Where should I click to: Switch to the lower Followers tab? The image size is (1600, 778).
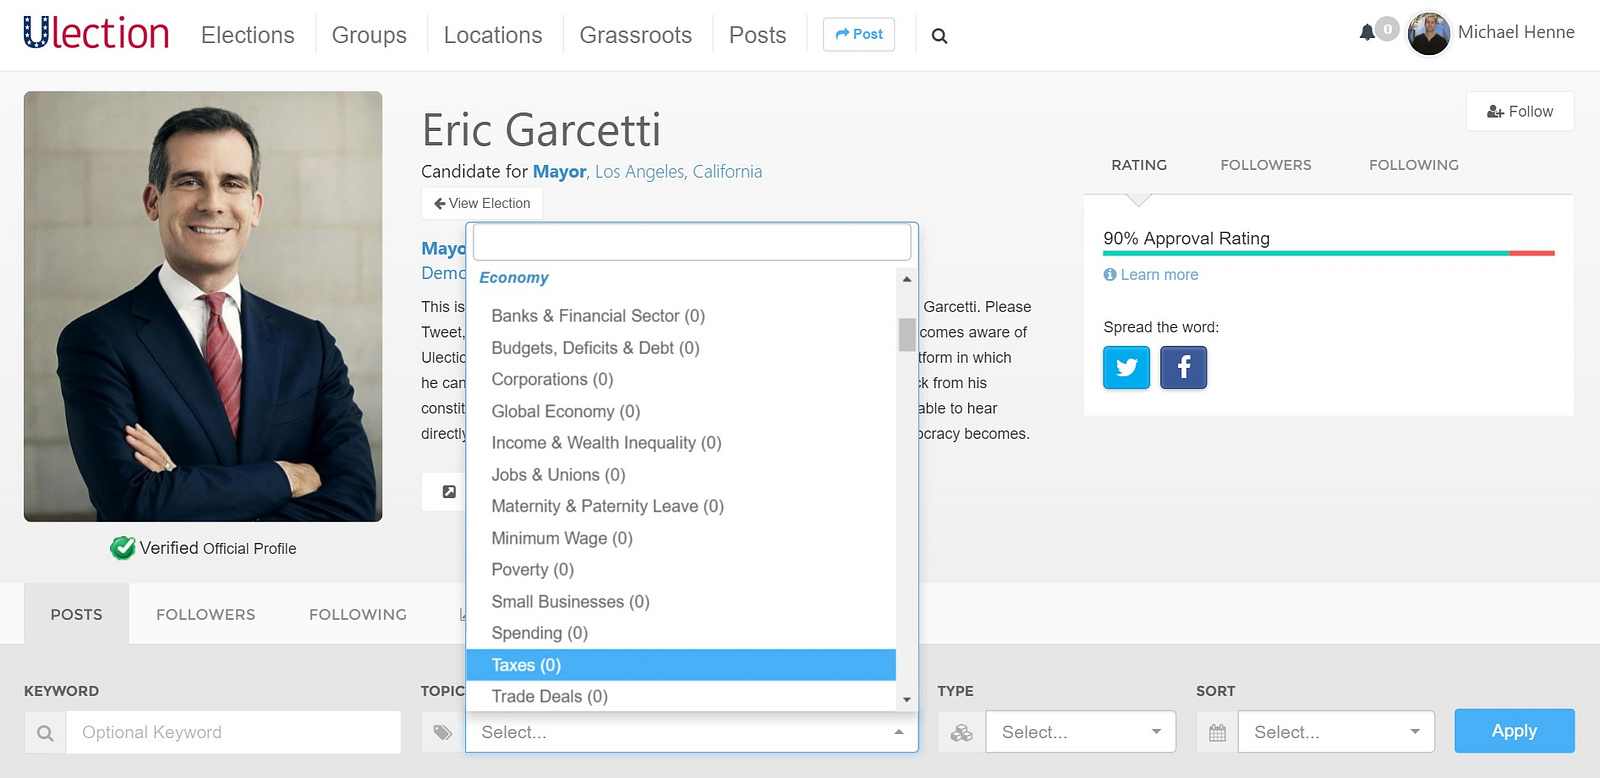tap(205, 614)
